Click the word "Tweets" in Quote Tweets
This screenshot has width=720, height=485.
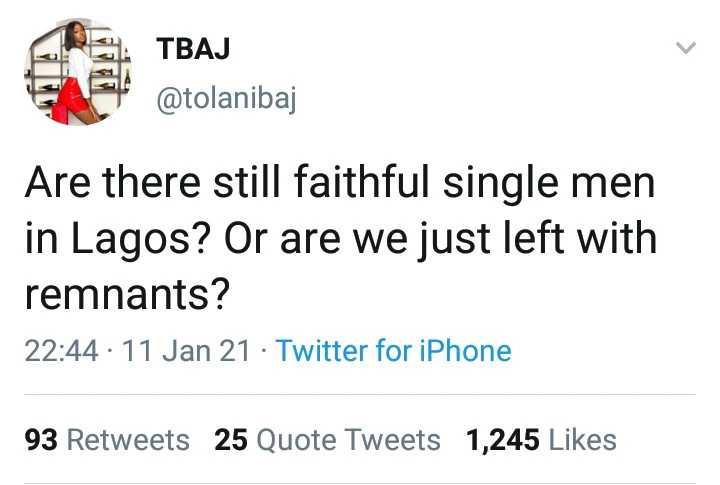(401, 440)
